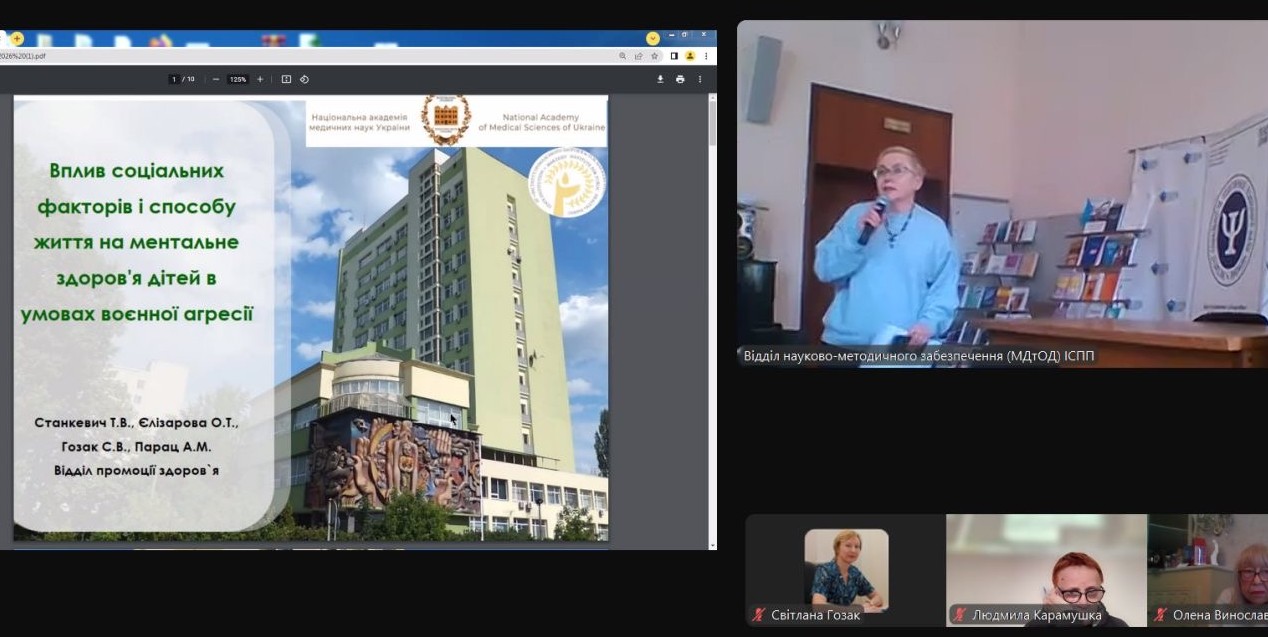Click the share icon in address bar
This screenshot has width=1268, height=637.
coord(638,56)
